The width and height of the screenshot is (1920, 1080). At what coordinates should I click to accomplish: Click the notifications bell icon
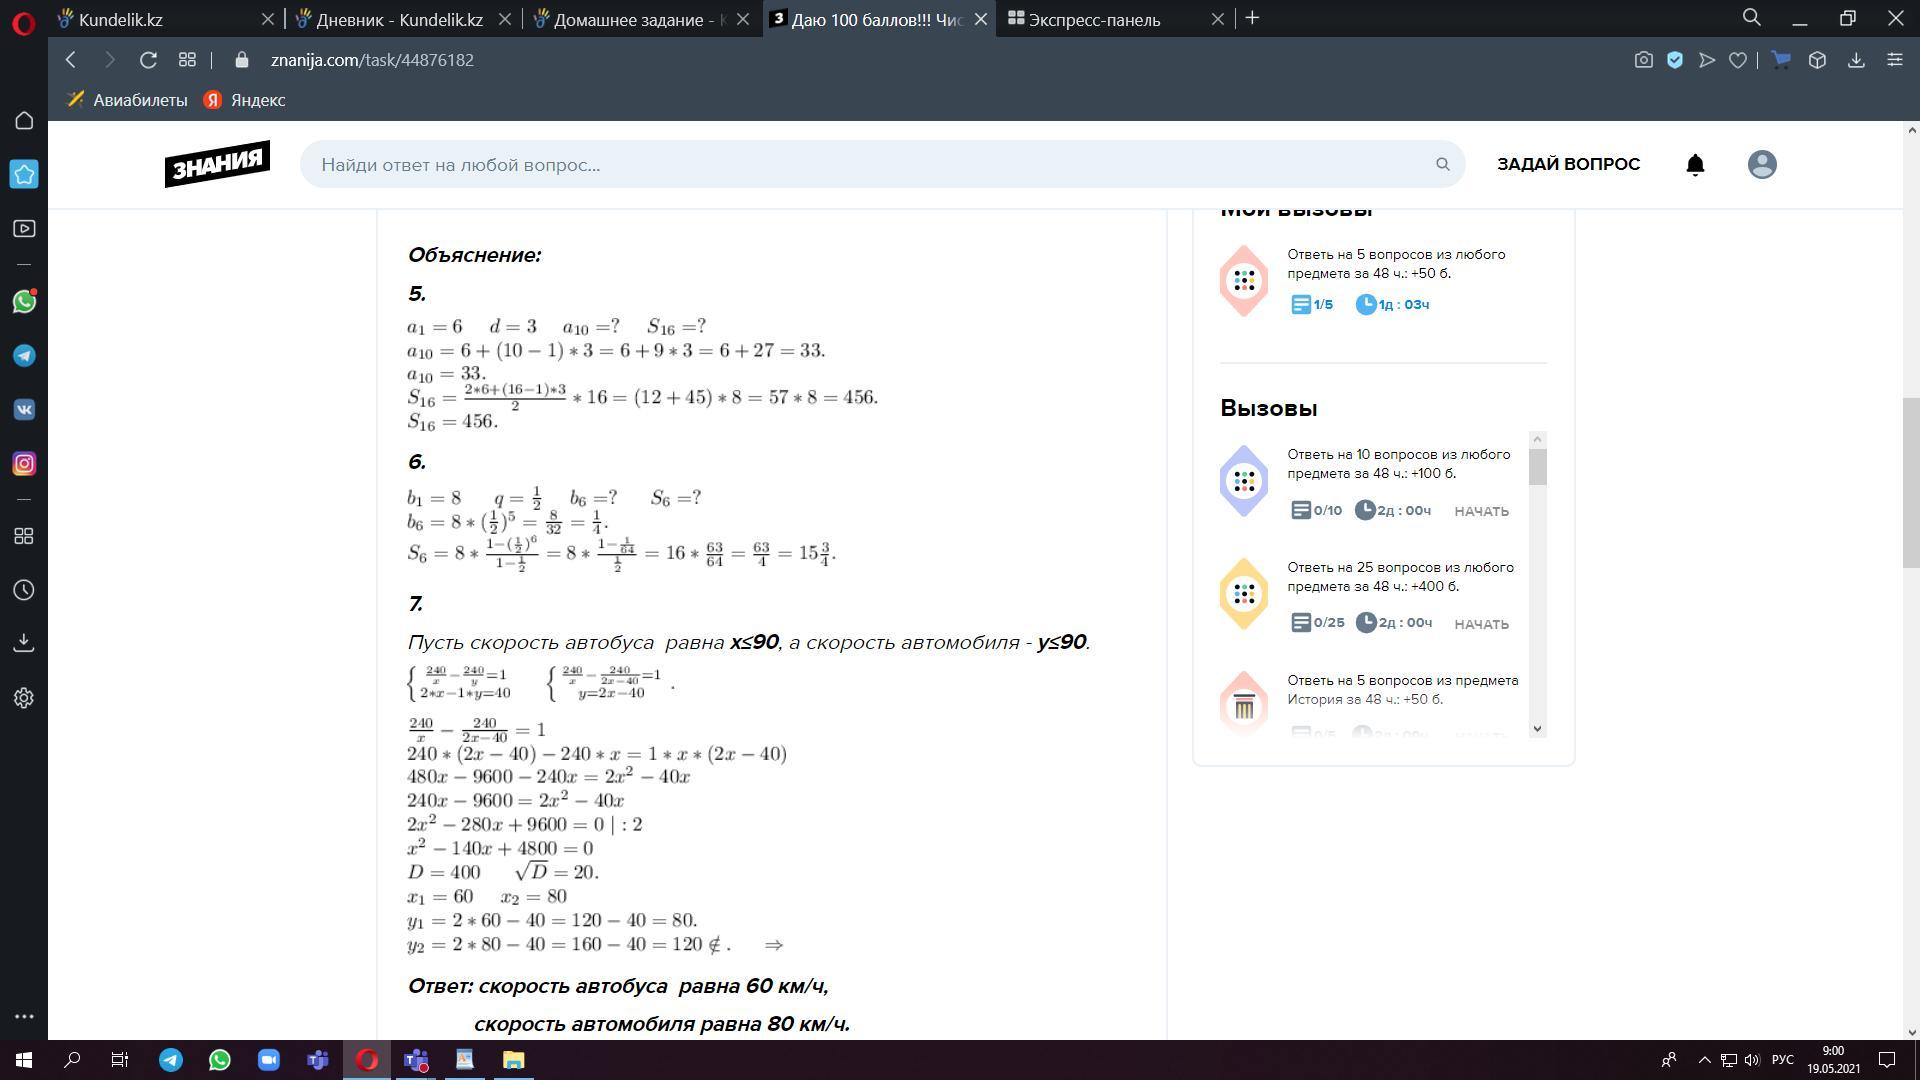click(x=1695, y=165)
